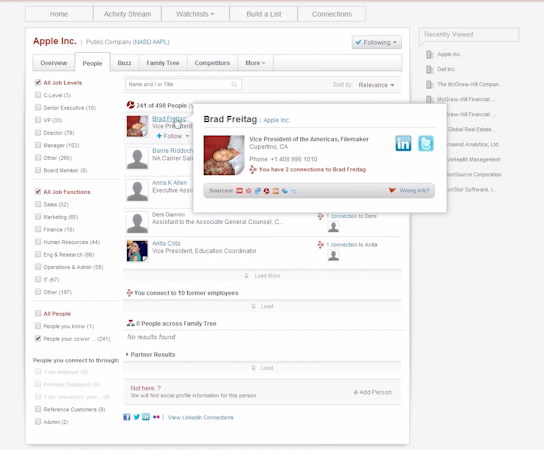The height and width of the screenshot is (450, 544).
Task: Check the Reference Customers (9) filter
Action: (x=38, y=409)
